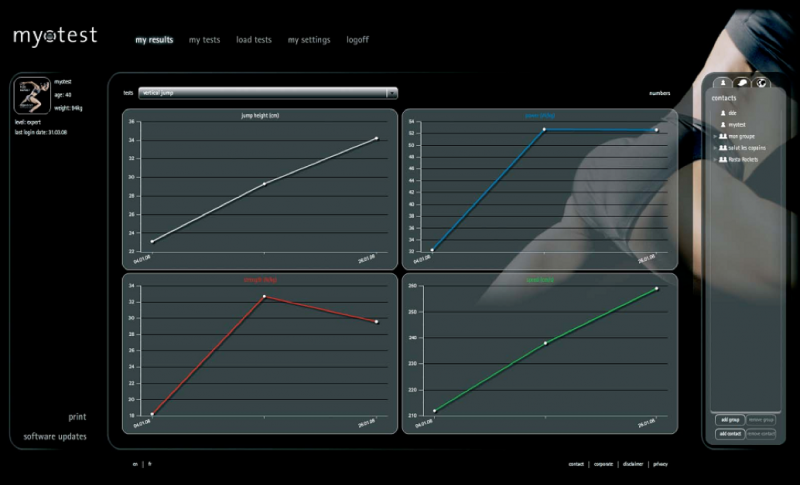Viewport: 800px width, 485px height.
Task: Switch to 'numbers' view
Action: (659, 93)
